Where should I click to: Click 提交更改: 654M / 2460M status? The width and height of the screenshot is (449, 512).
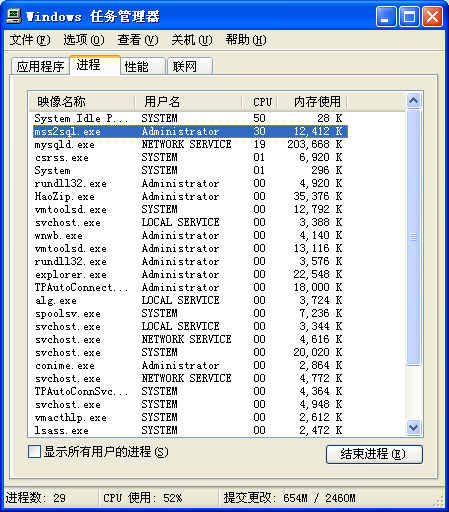pos(289,498)
